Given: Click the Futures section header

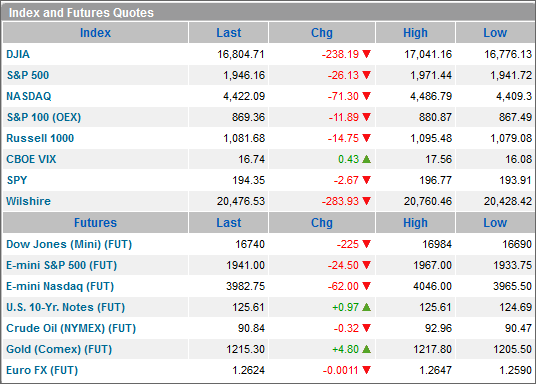Looking at the screenshot, I should tap(95, 223).
